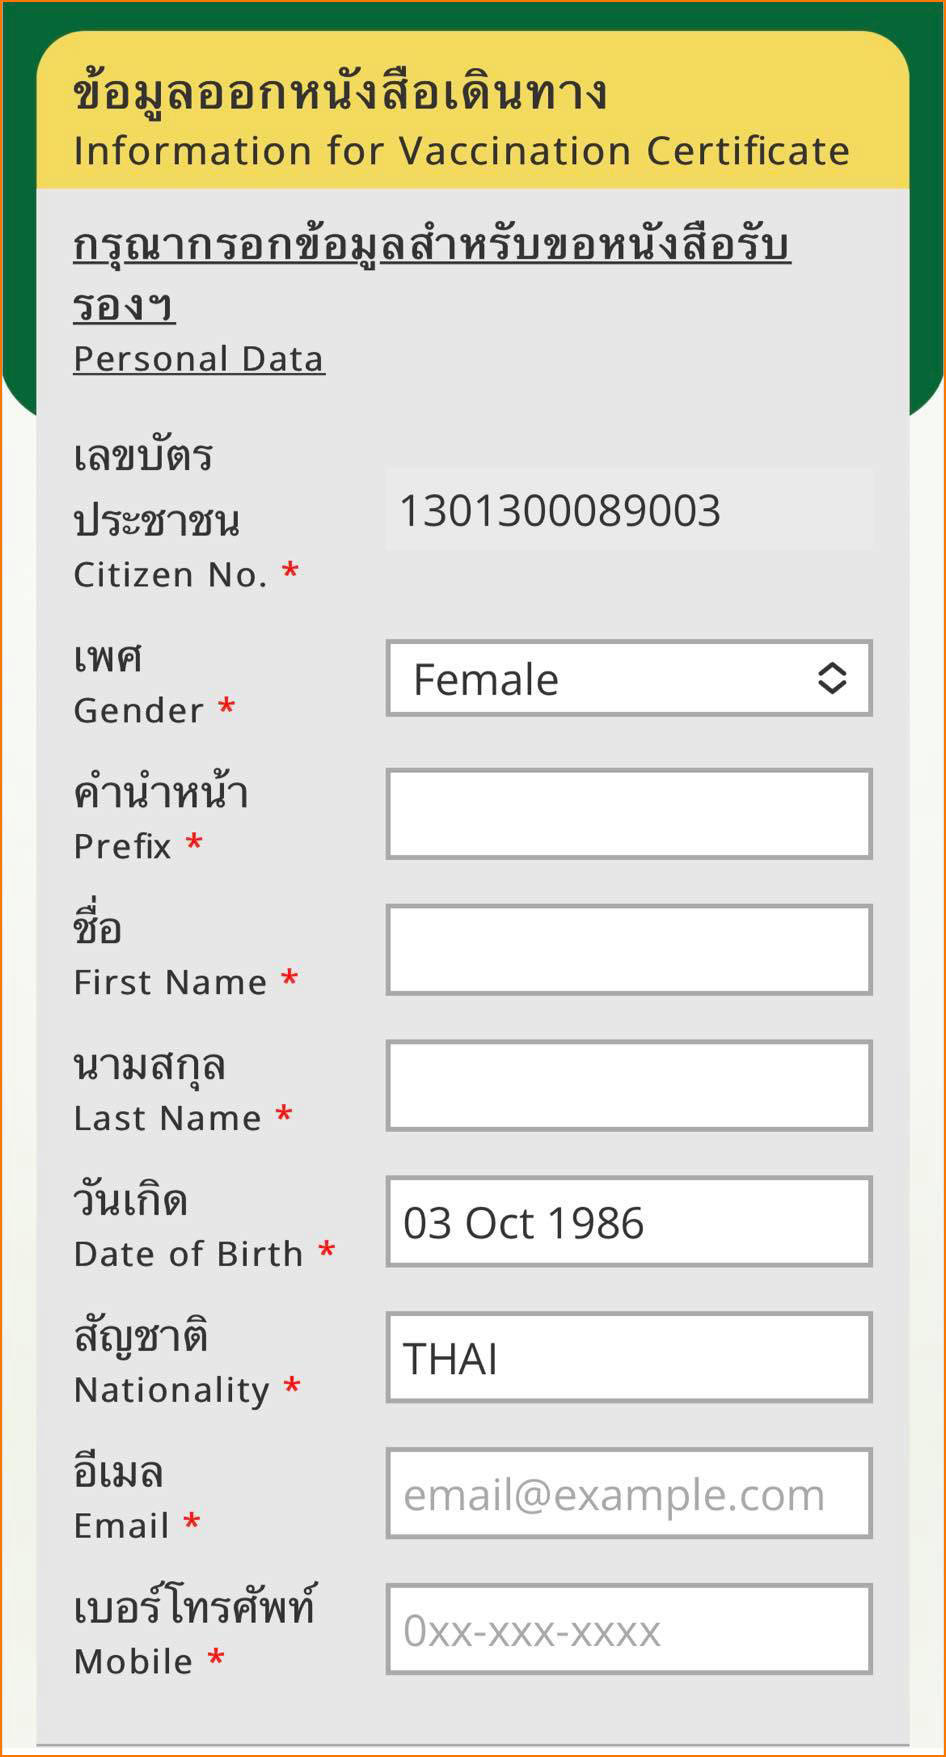This screenshot has width=946, height=1757.
Task: Click the red asterisk next to Citizen No.
Action: [289, 571]
